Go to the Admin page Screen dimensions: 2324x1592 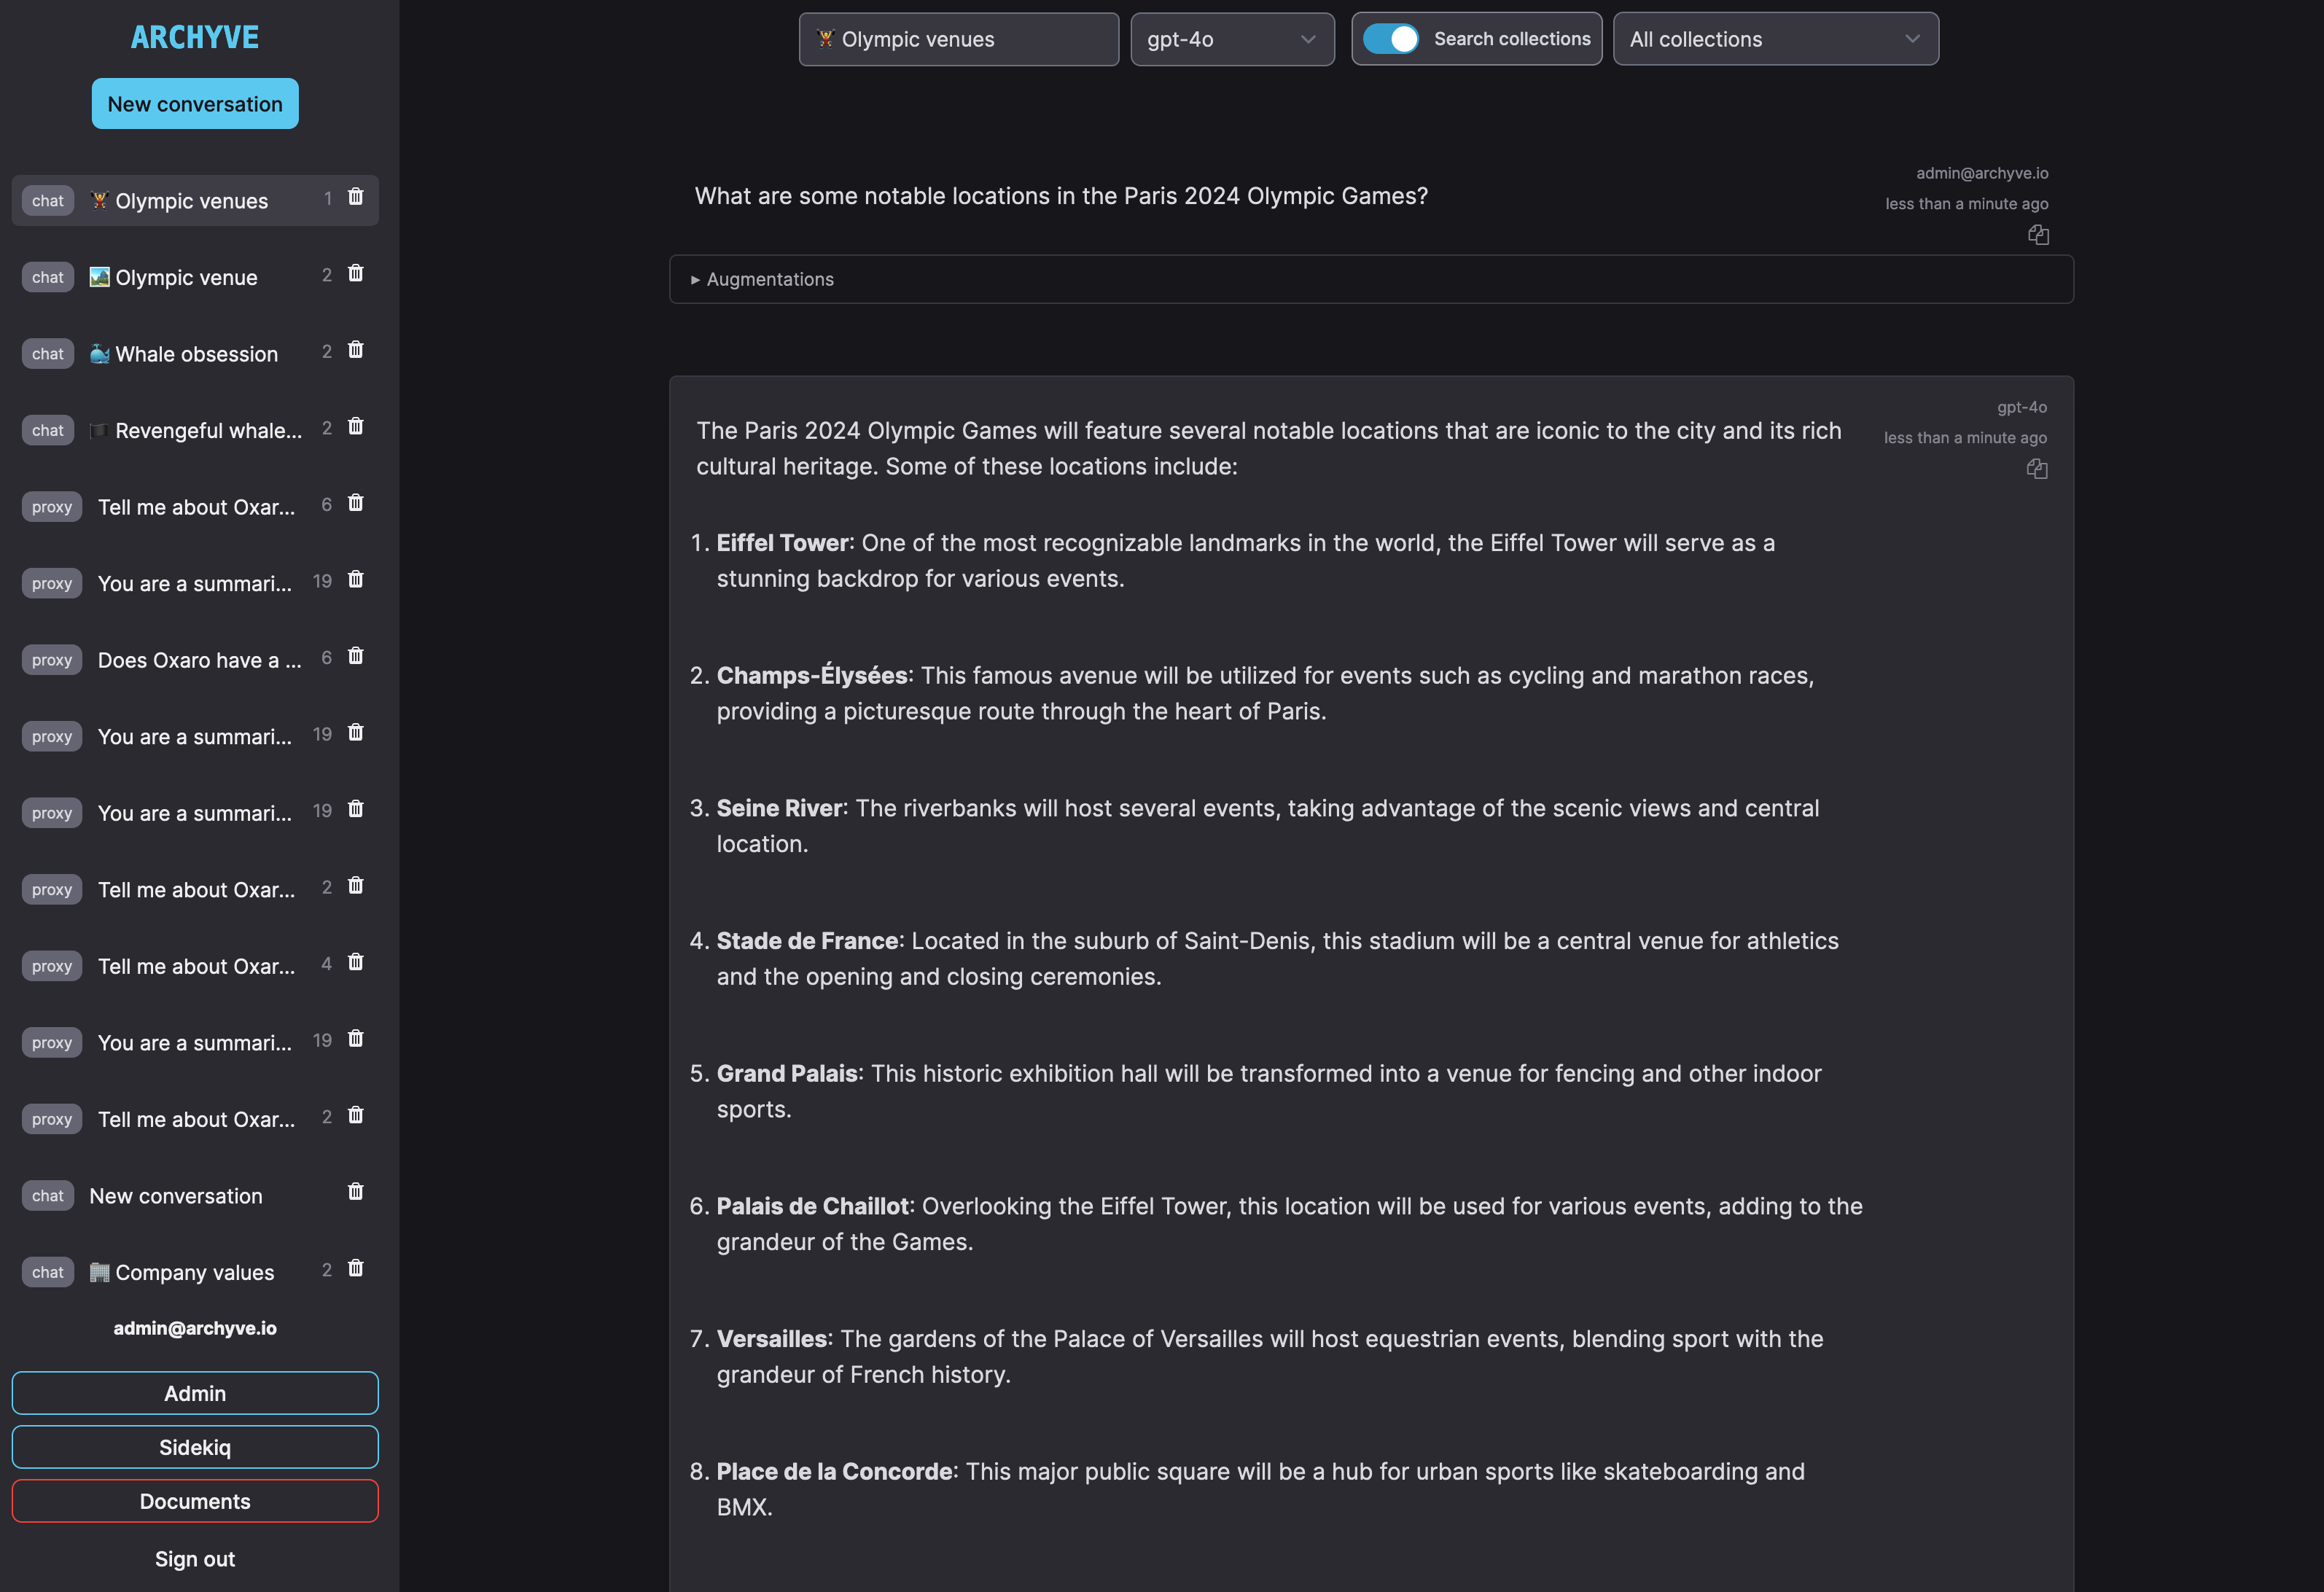click(x=195, y=1393)
